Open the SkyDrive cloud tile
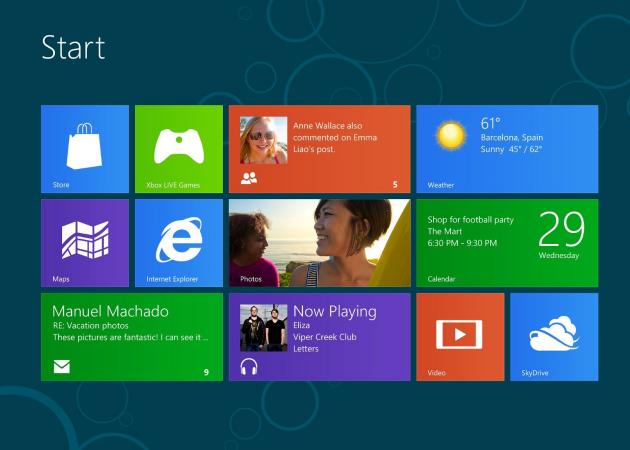The width and height of the screenshot is (630, 450). [554, 334]
